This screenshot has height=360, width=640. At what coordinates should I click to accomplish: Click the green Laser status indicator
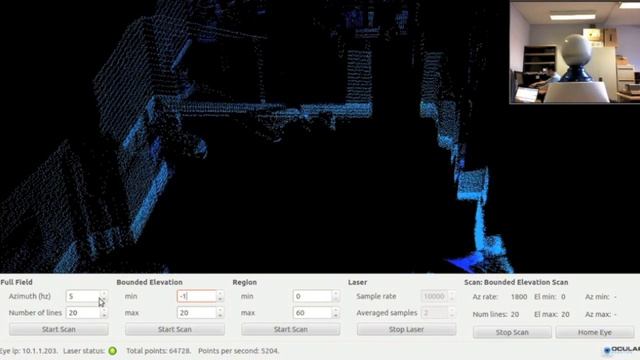113,351
